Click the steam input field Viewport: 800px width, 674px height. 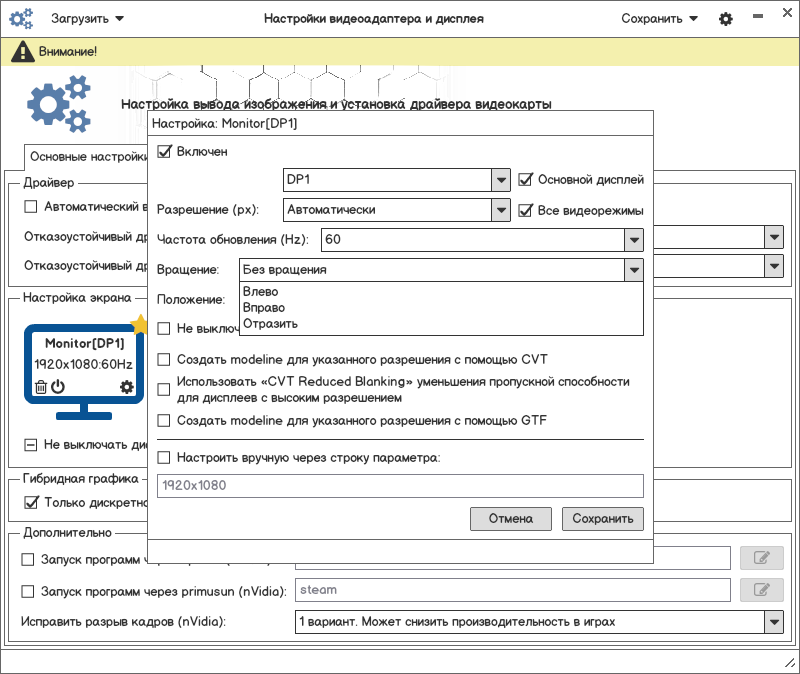coord(513,590)
